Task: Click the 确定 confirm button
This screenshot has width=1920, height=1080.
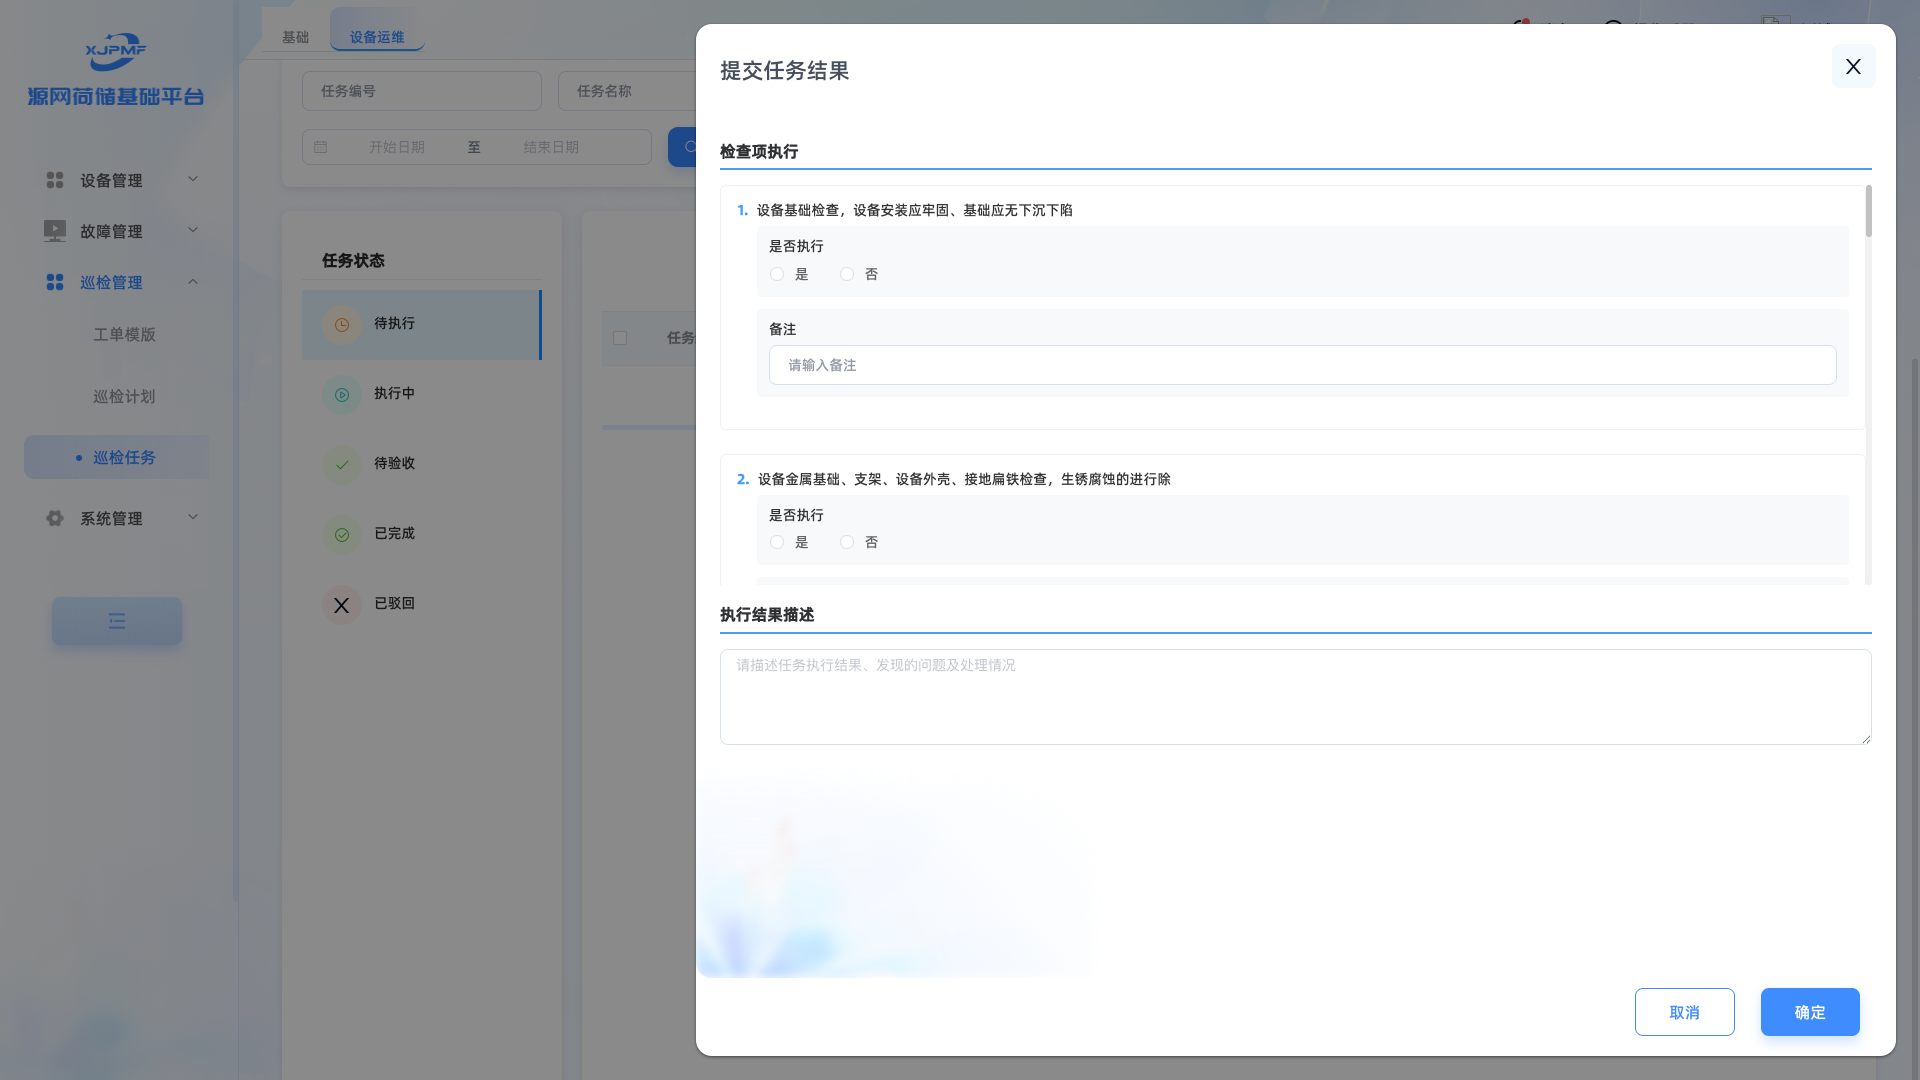Action: 1809,1012
